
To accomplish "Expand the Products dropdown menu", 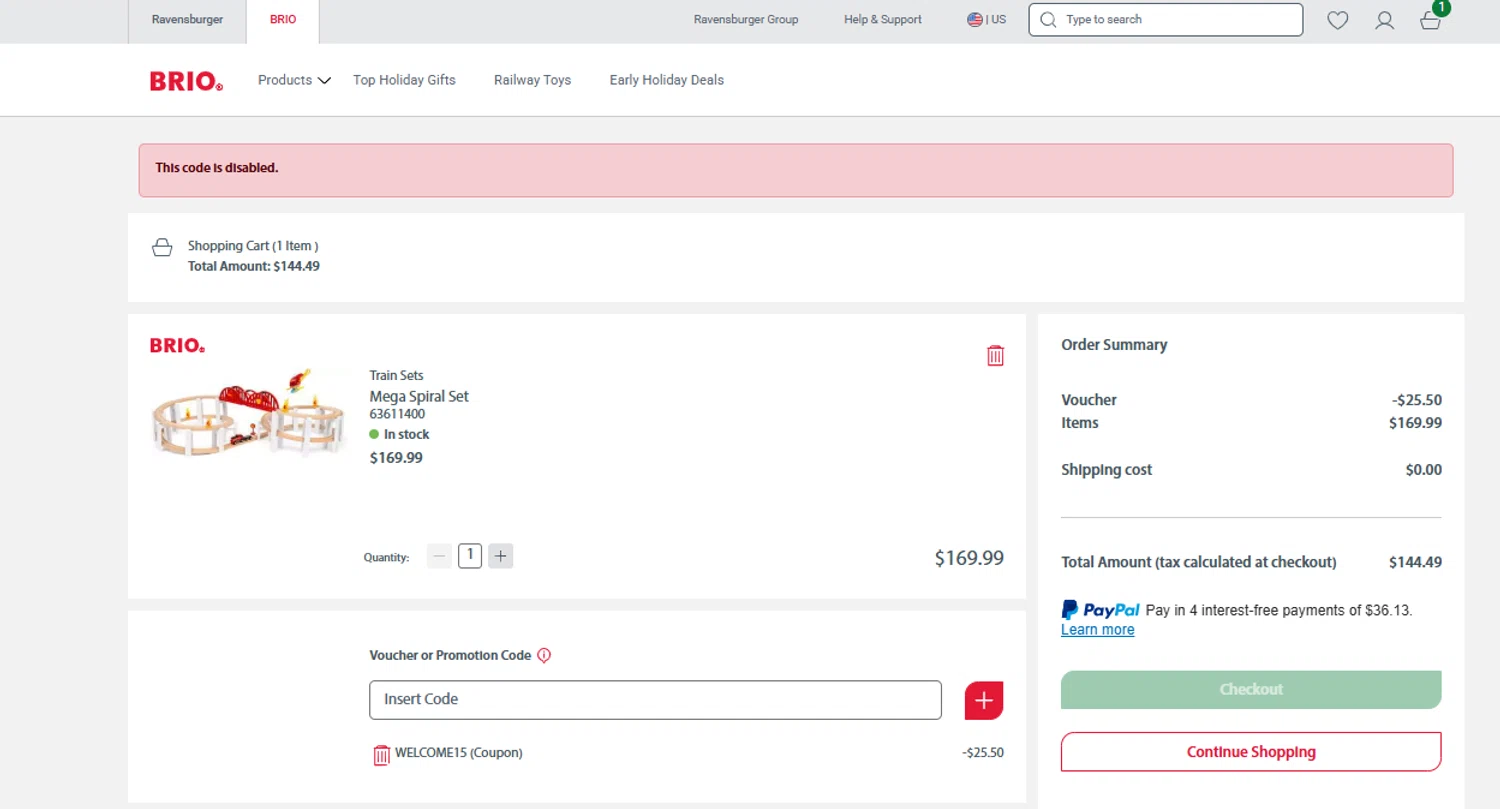I will pyautogui.click(x=294, y=80).
